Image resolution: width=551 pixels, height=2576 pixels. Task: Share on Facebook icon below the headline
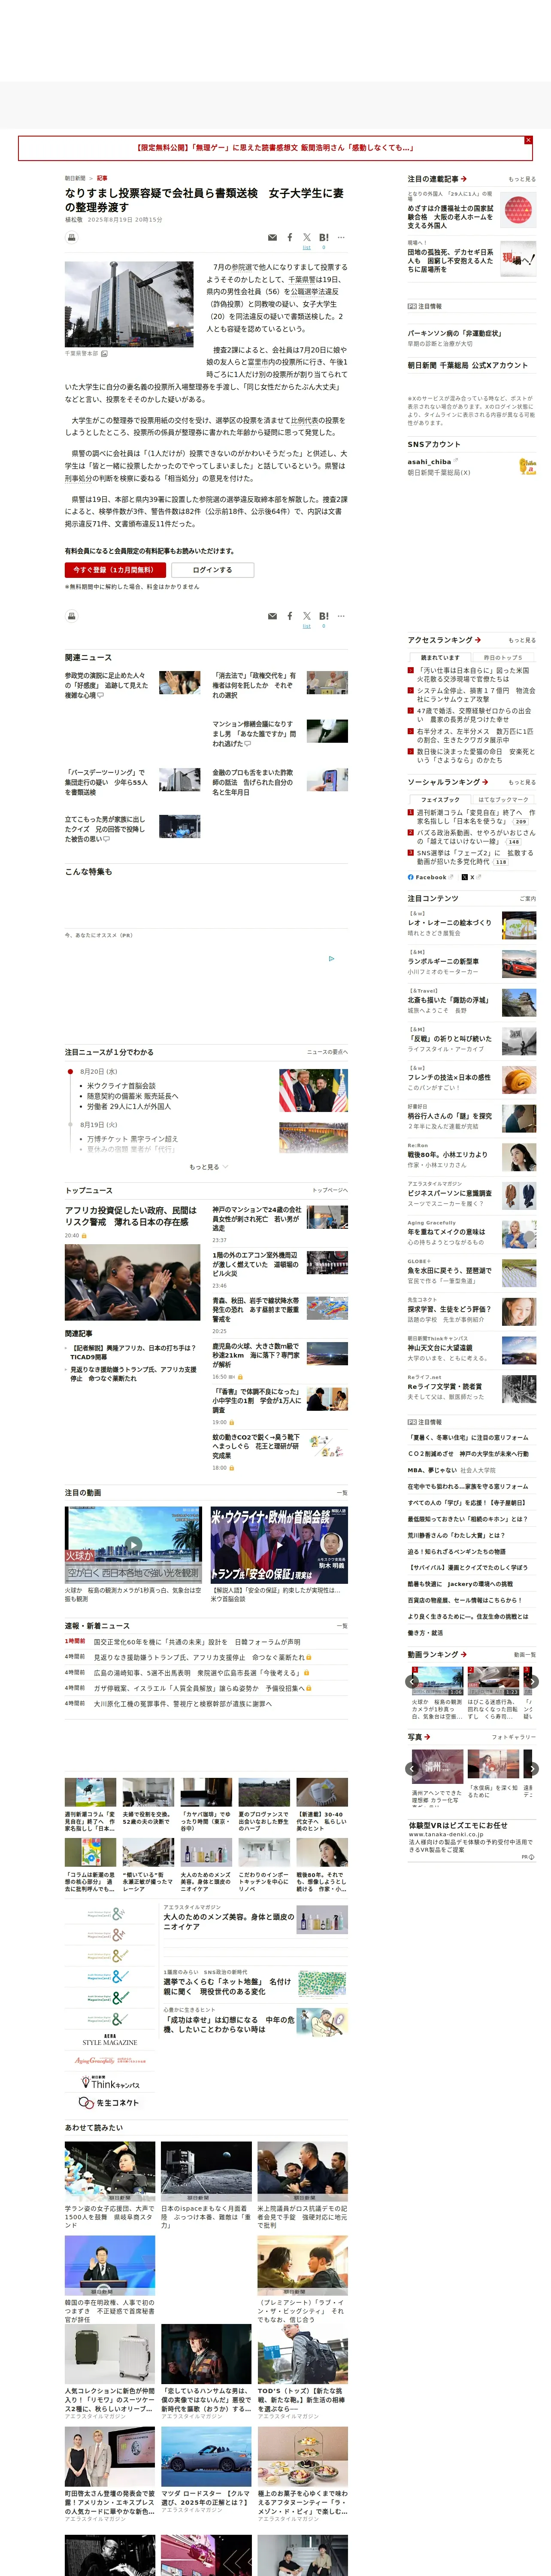pos(290,238)
